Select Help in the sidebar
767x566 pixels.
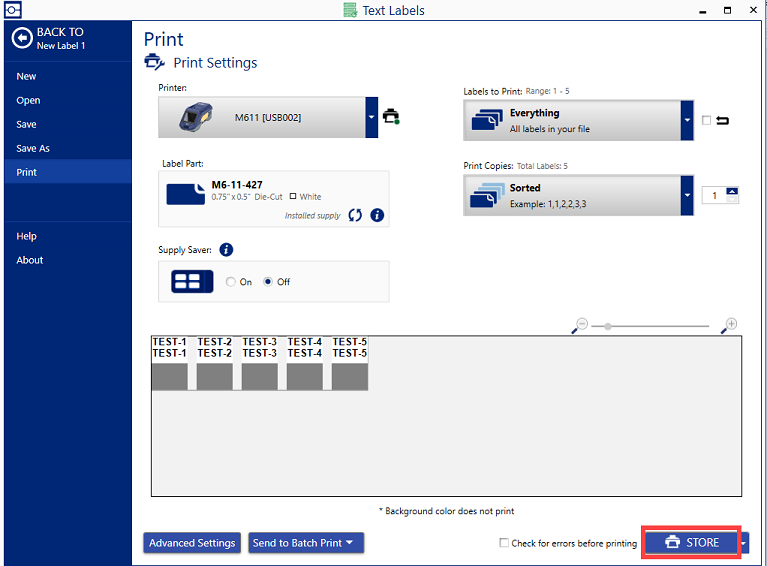[27, 236]
